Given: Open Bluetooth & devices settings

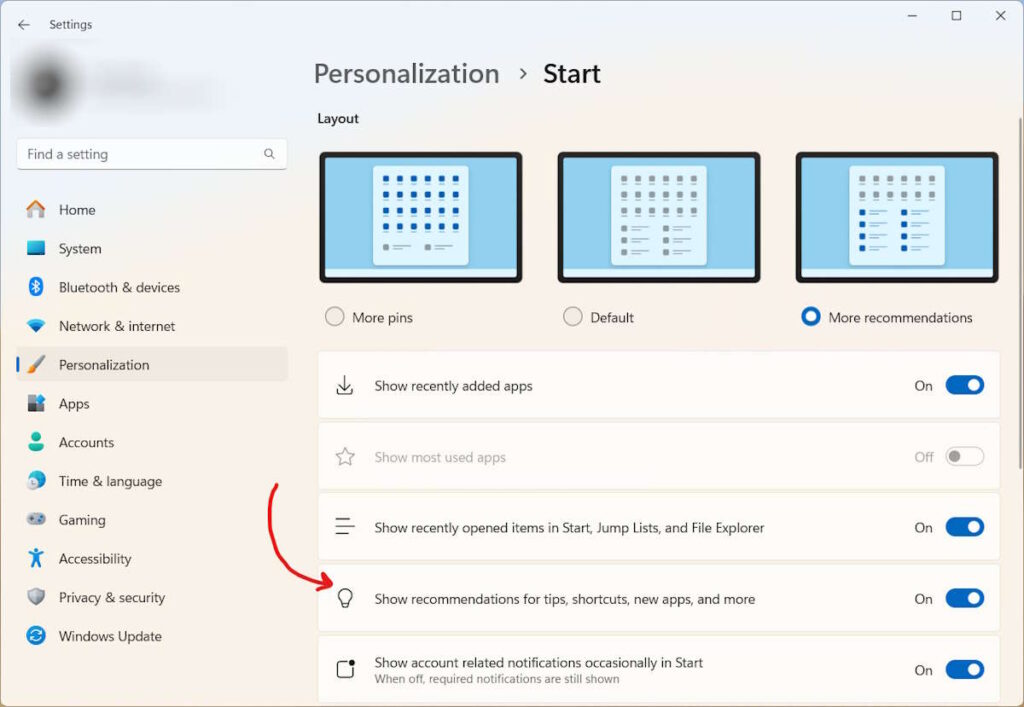Looking at the screenshot, I should click(152, 287).
